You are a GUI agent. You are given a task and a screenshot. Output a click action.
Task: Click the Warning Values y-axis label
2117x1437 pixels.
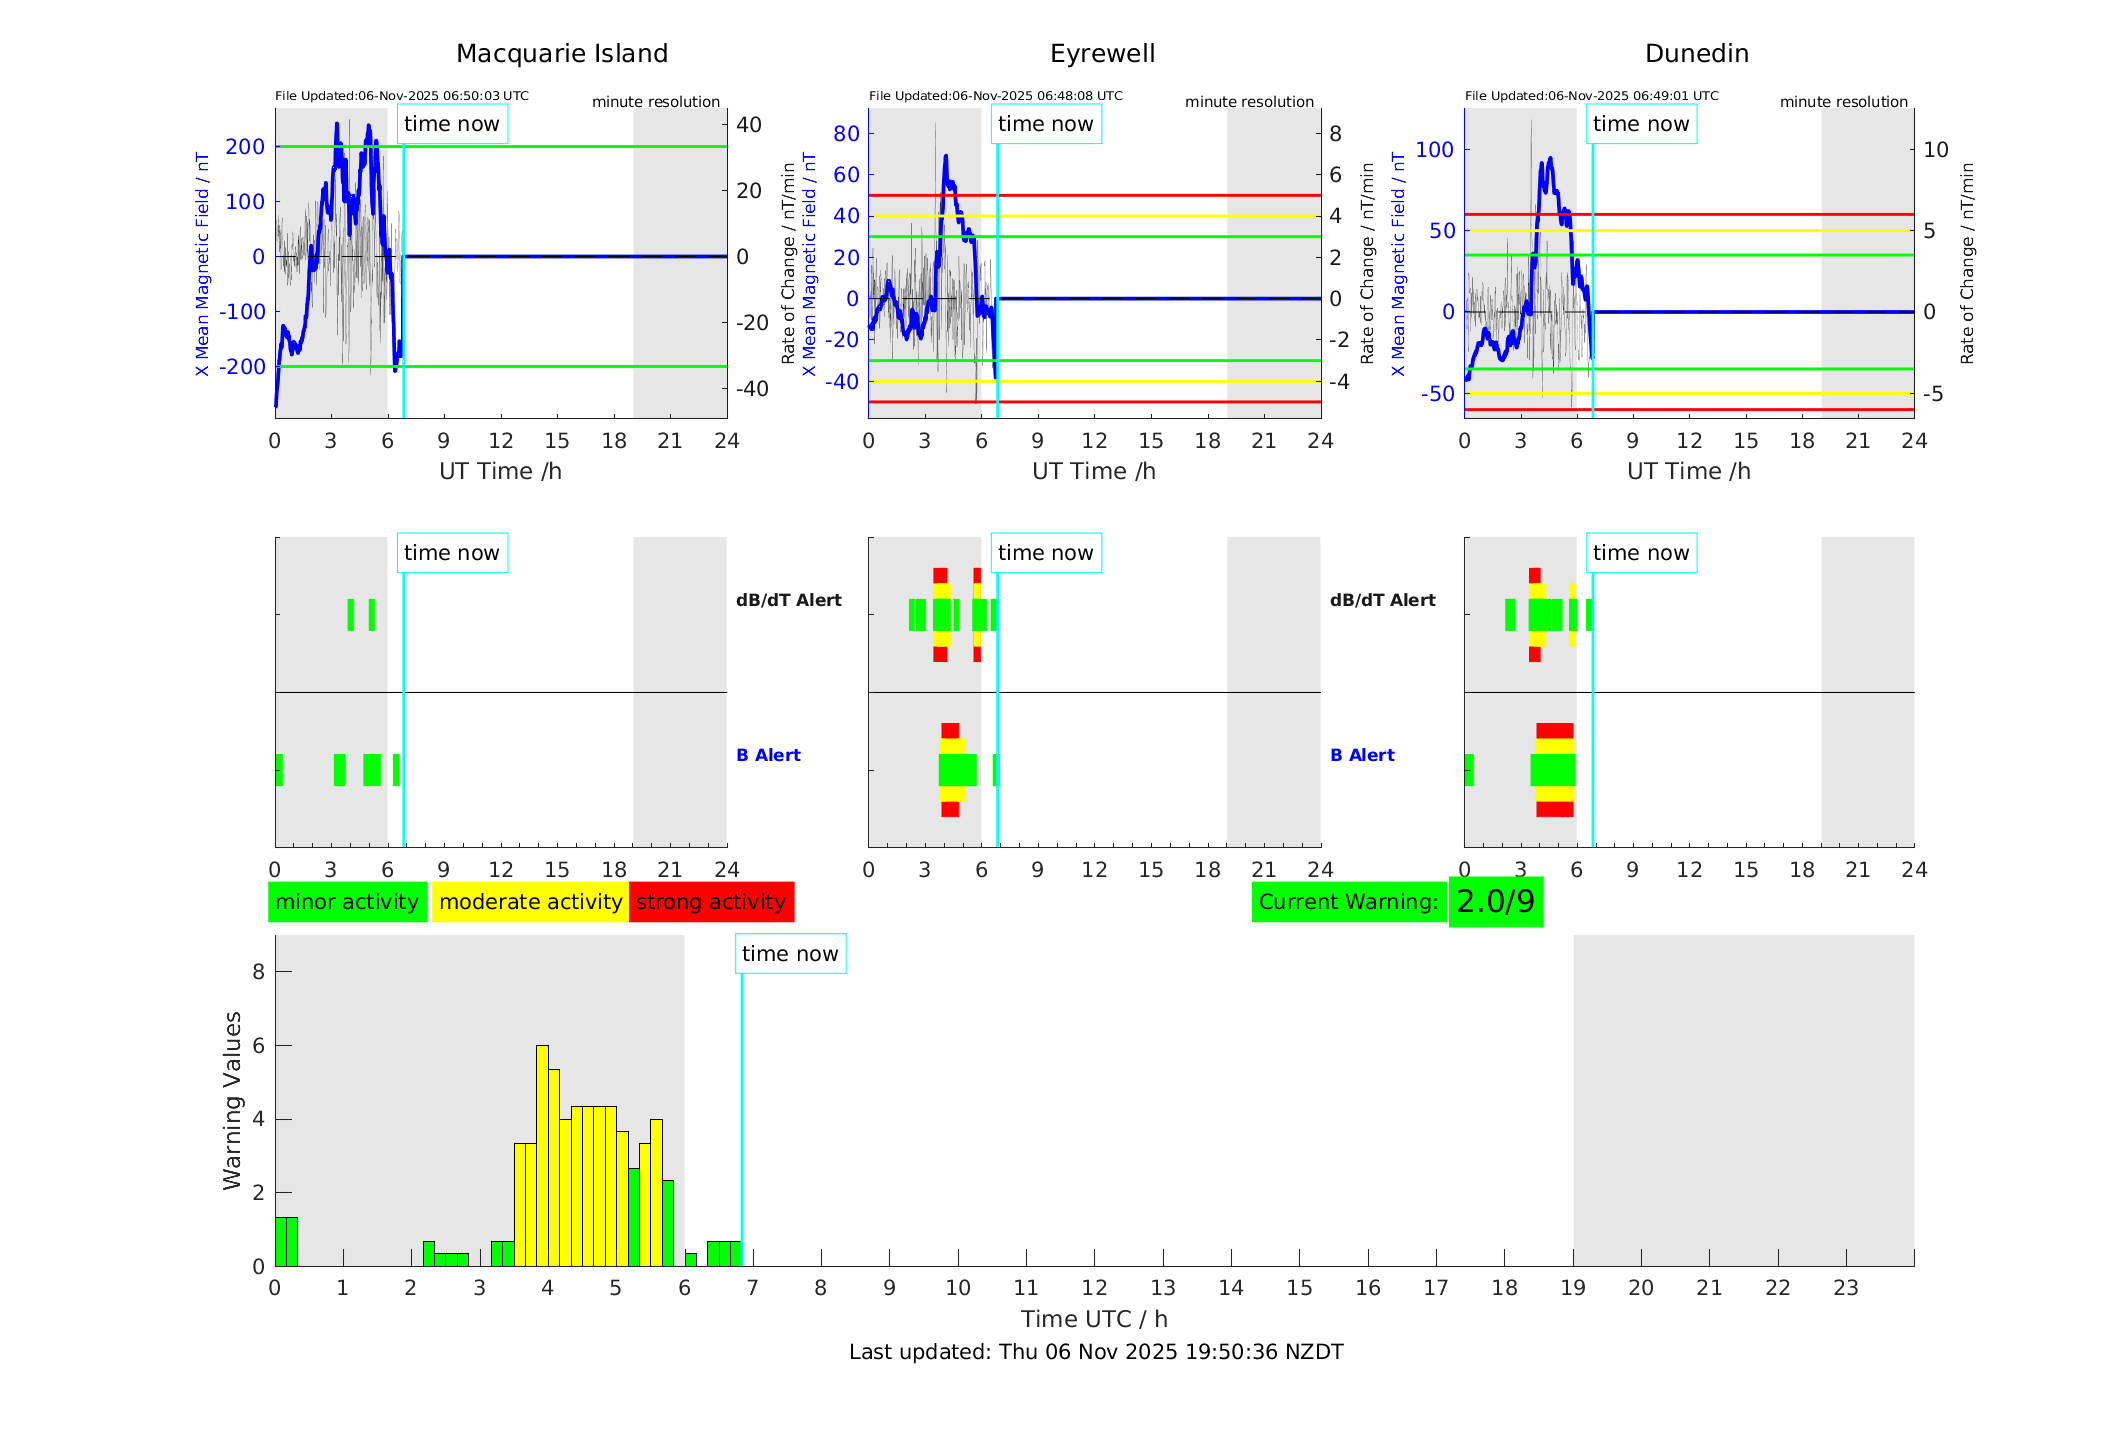[x=232, y=1100]
